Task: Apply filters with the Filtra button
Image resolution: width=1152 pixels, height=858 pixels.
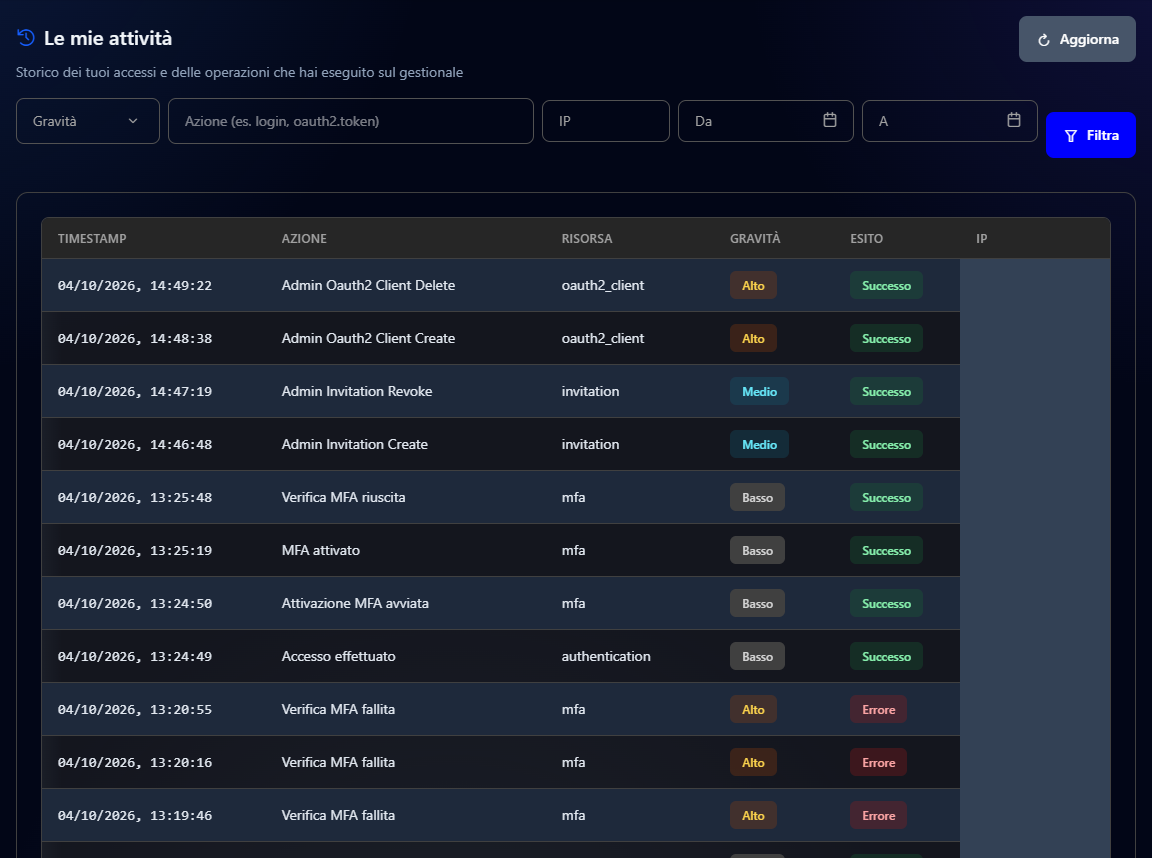Action: 1090,135
